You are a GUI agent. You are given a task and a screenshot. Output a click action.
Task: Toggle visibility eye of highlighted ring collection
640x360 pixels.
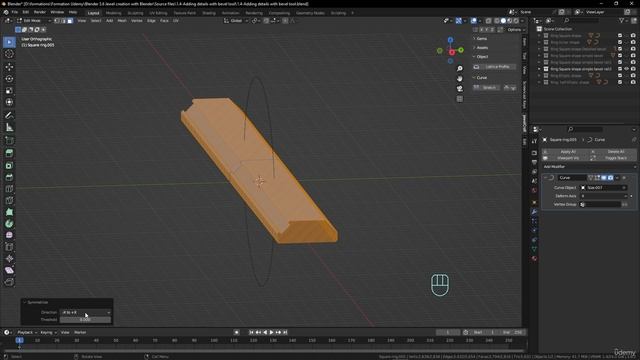pos(626,69)
